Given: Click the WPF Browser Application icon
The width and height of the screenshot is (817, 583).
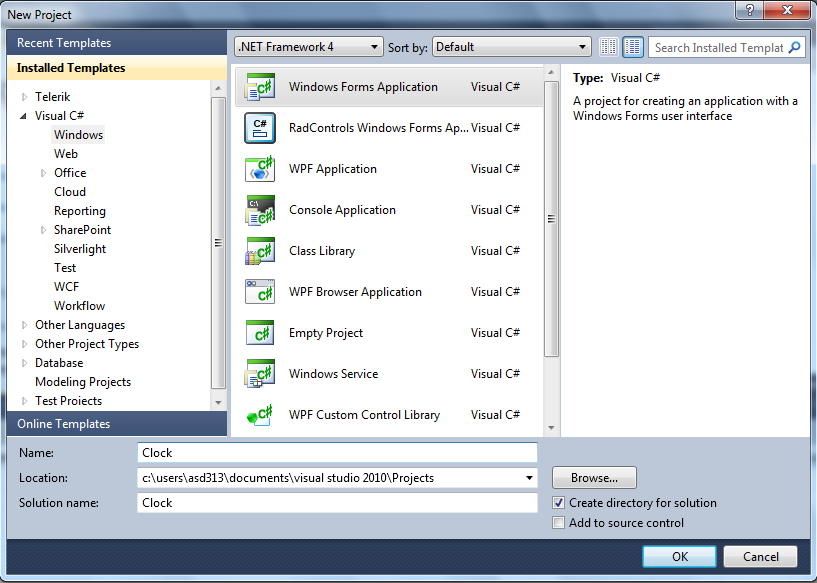Looking at the screenshot, I should (259, 292).
